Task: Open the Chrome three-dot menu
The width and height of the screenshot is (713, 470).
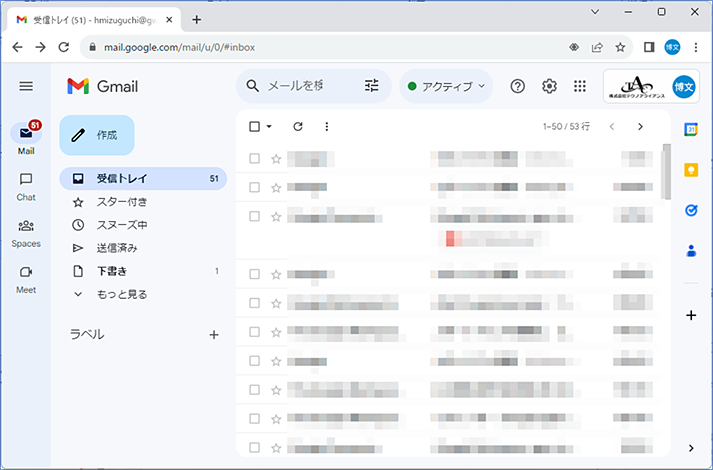Action: click(696, 47)
